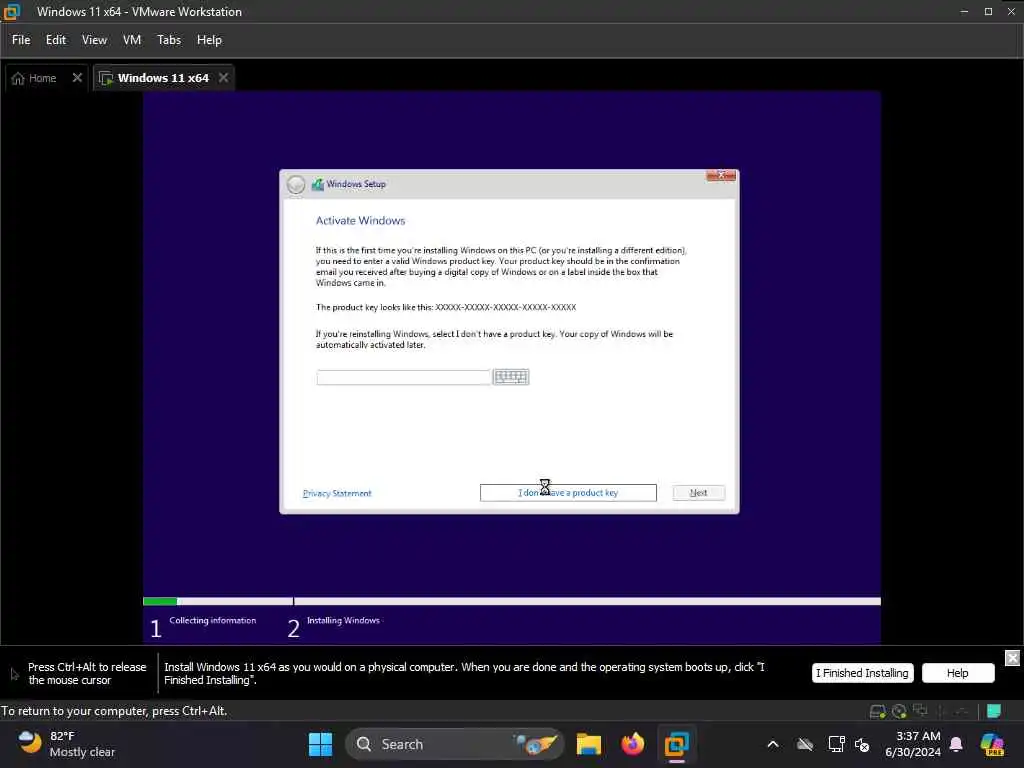This screenshot has height=768, width=1024.
Task: Click the Next button in Windows Setup
Action: [x=699, y=493]
